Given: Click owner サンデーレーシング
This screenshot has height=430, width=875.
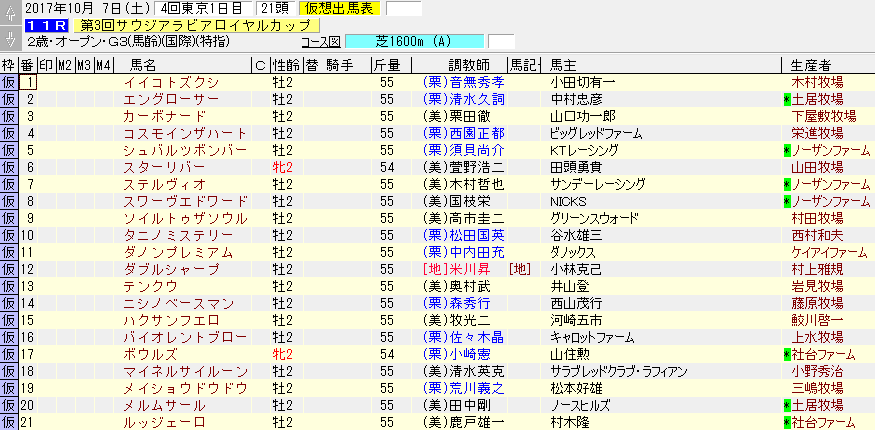Looking at the screenshot, I should pos(598,184).
